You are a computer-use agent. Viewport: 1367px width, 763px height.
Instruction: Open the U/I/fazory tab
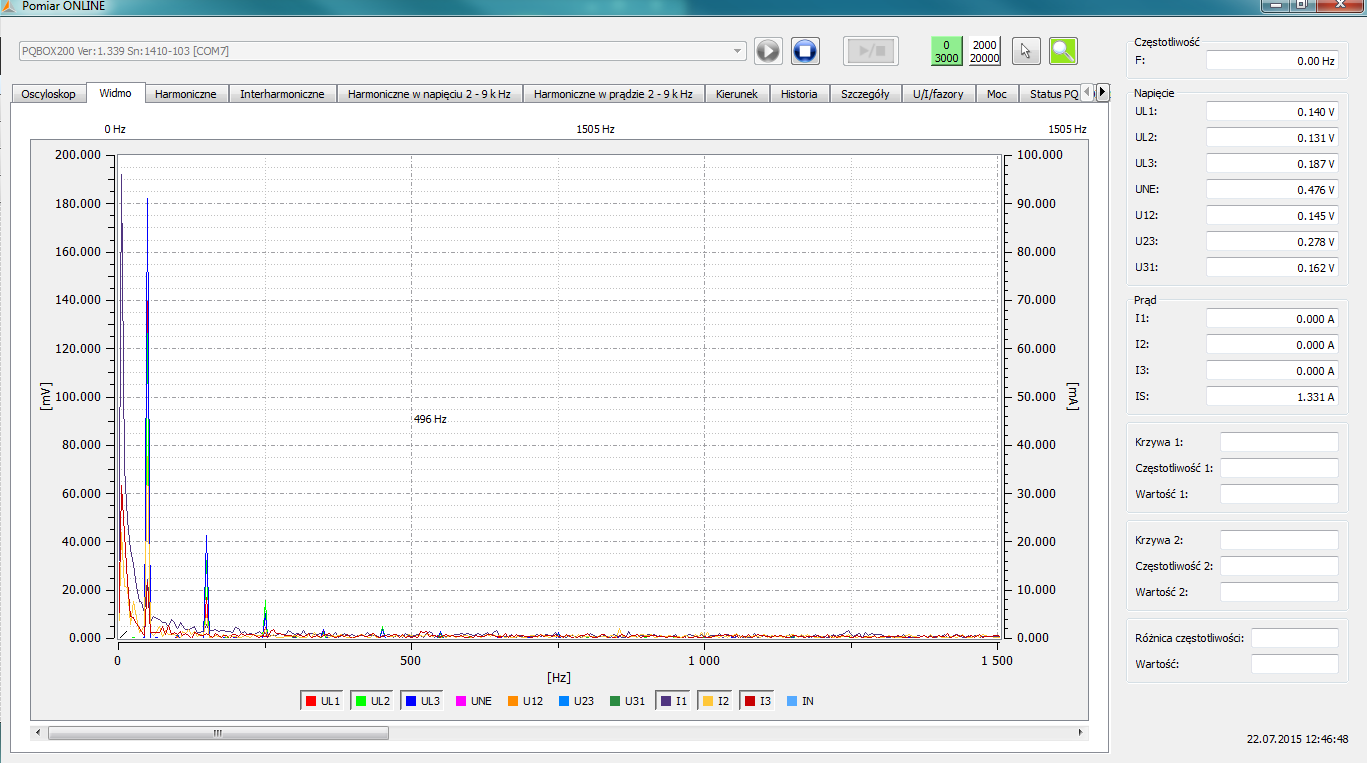(937, 94)
